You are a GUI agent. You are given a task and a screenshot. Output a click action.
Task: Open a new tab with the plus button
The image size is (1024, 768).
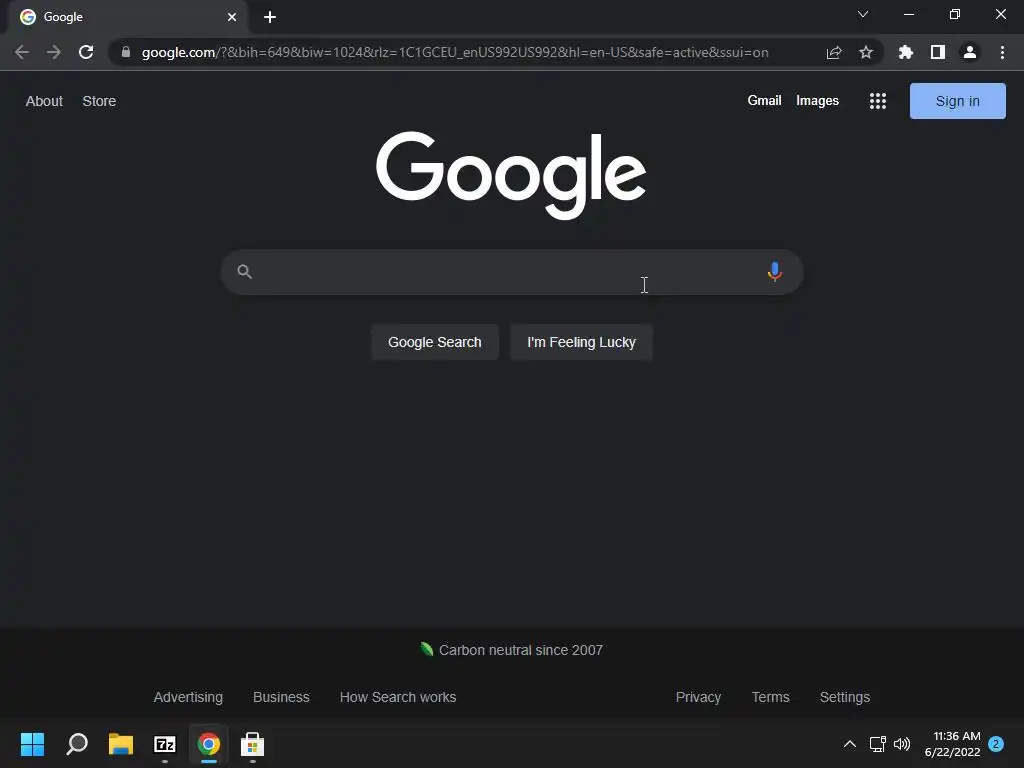pyautogui.click(x=270, y=17)
